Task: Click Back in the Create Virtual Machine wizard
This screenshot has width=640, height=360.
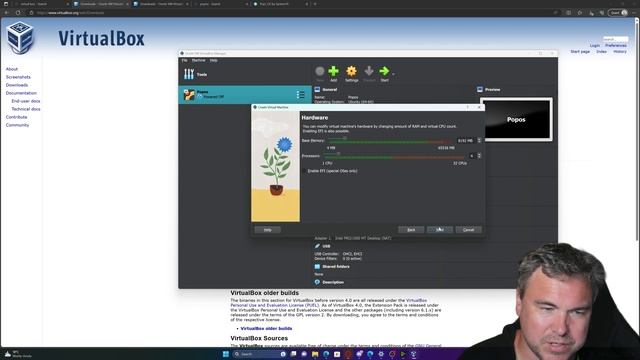Action: click(411, 230)
